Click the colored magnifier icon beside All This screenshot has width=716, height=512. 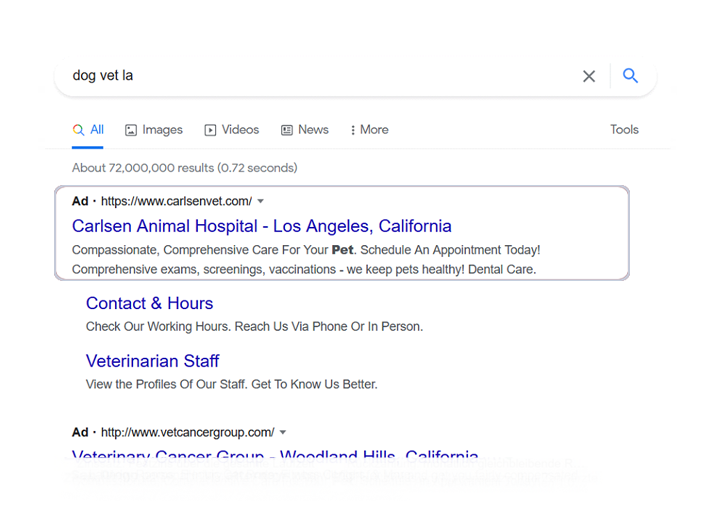78,130
